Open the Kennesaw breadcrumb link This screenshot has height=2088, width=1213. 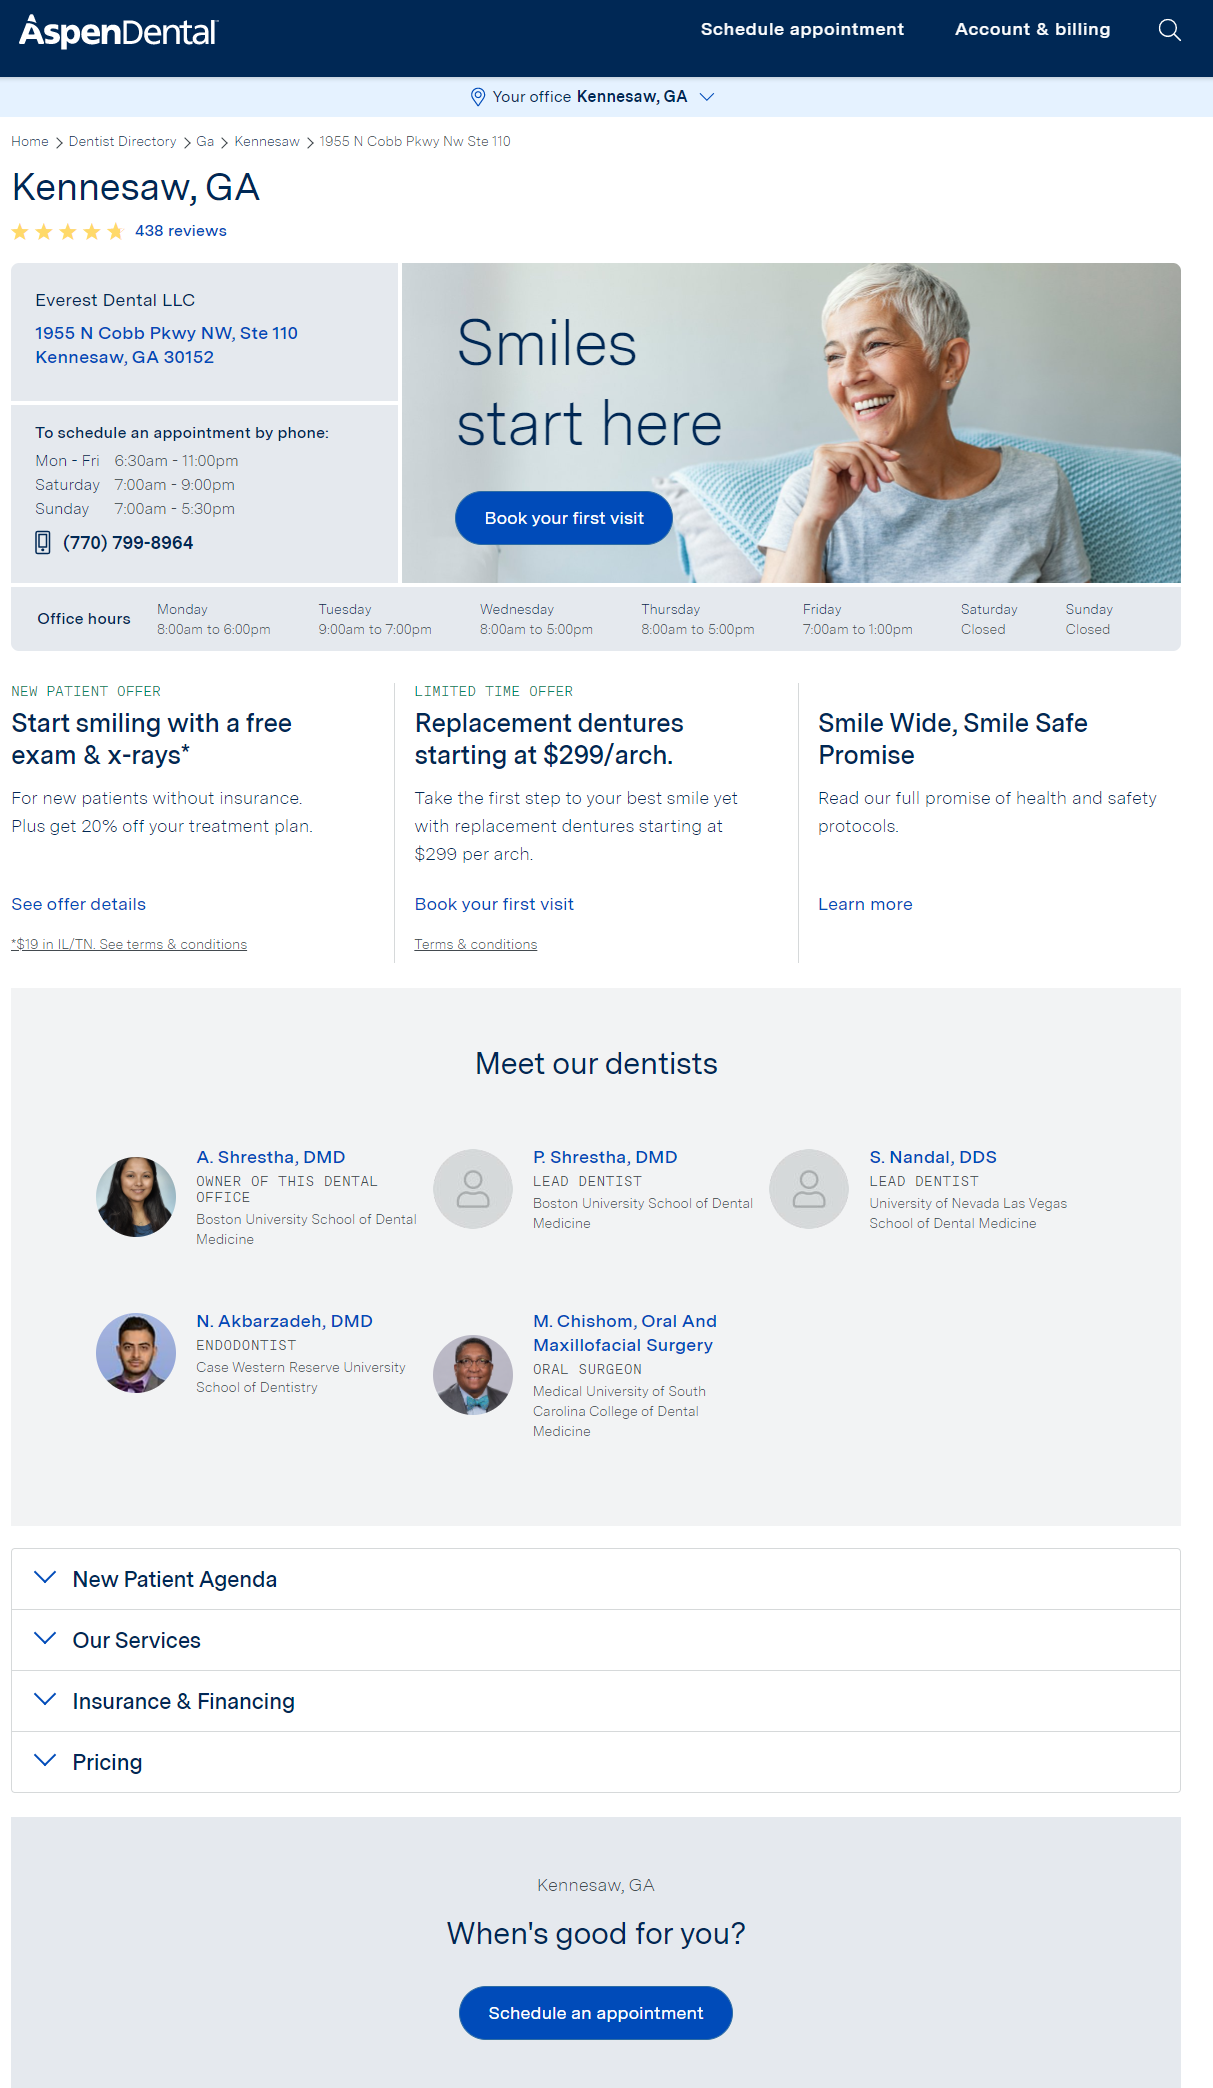point(267,142)
